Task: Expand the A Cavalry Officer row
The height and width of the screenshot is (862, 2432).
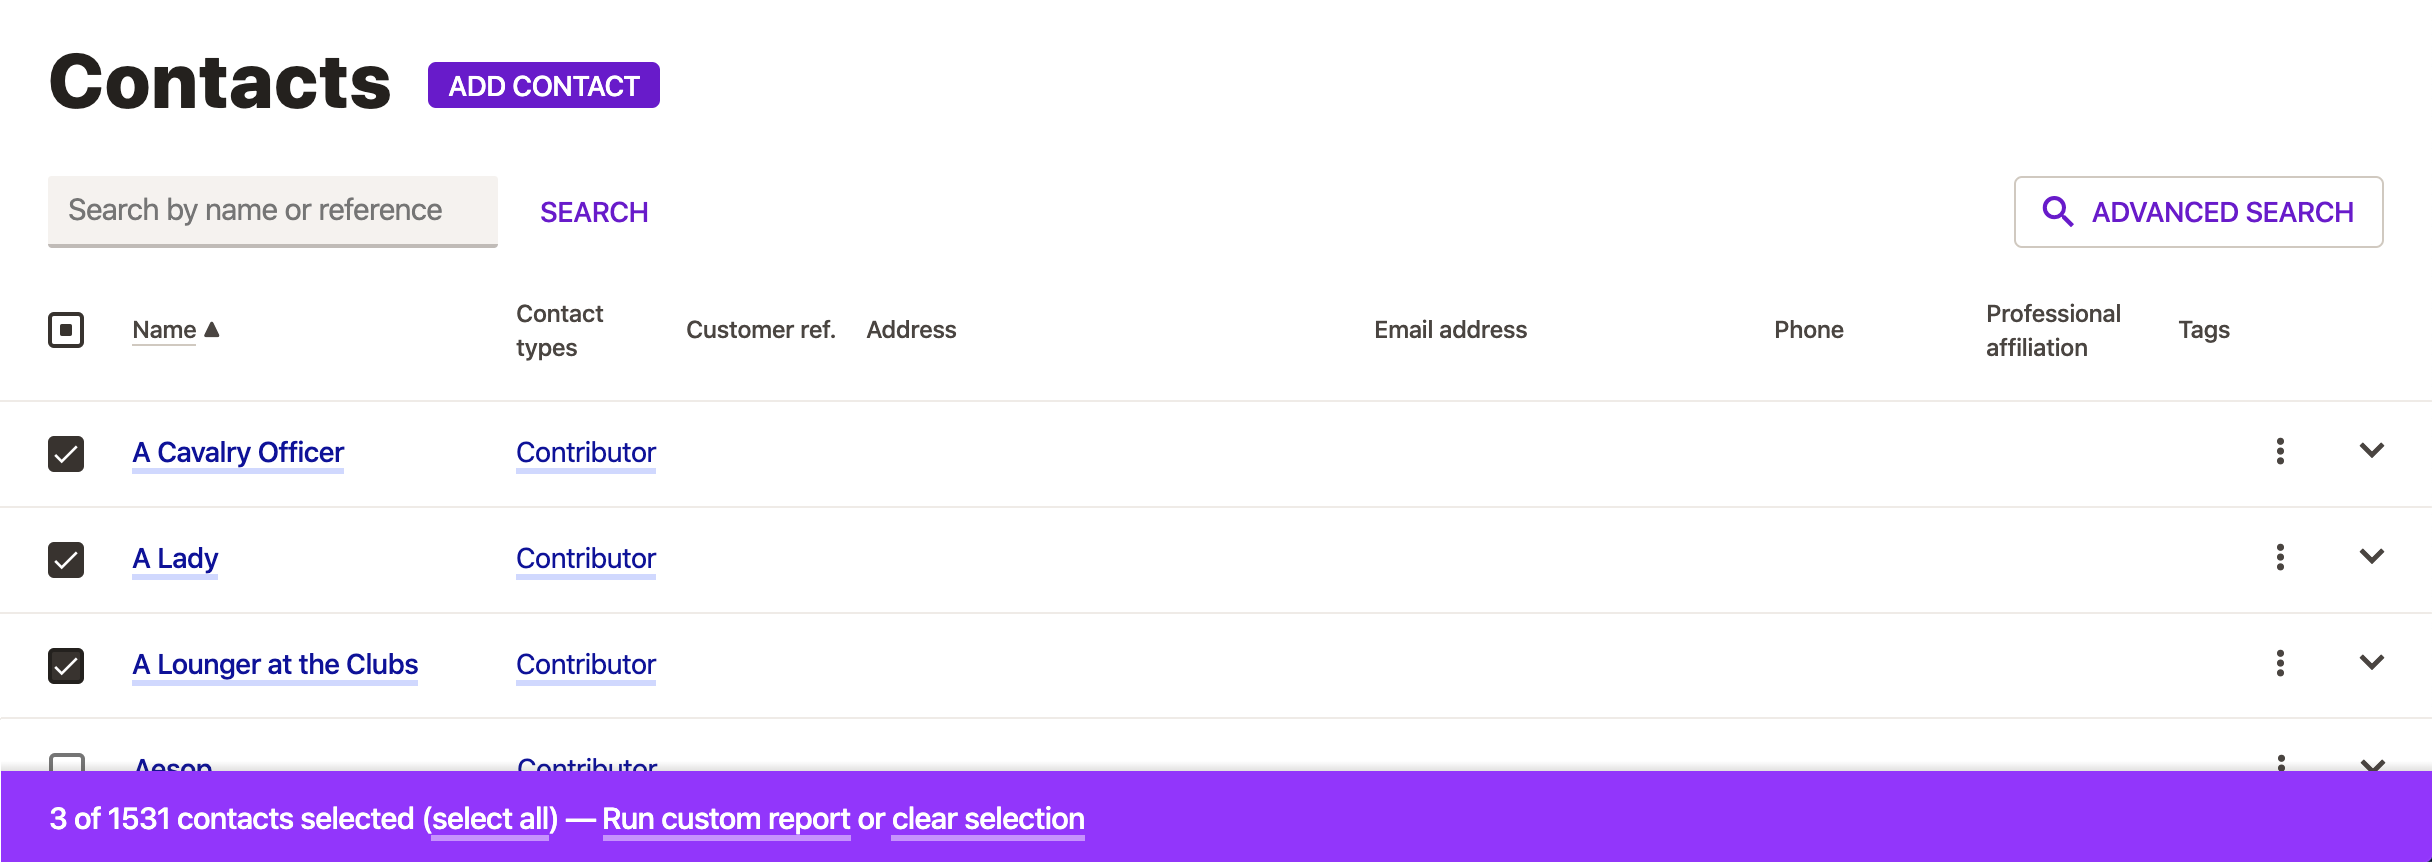Action: tap(2371, 451)
